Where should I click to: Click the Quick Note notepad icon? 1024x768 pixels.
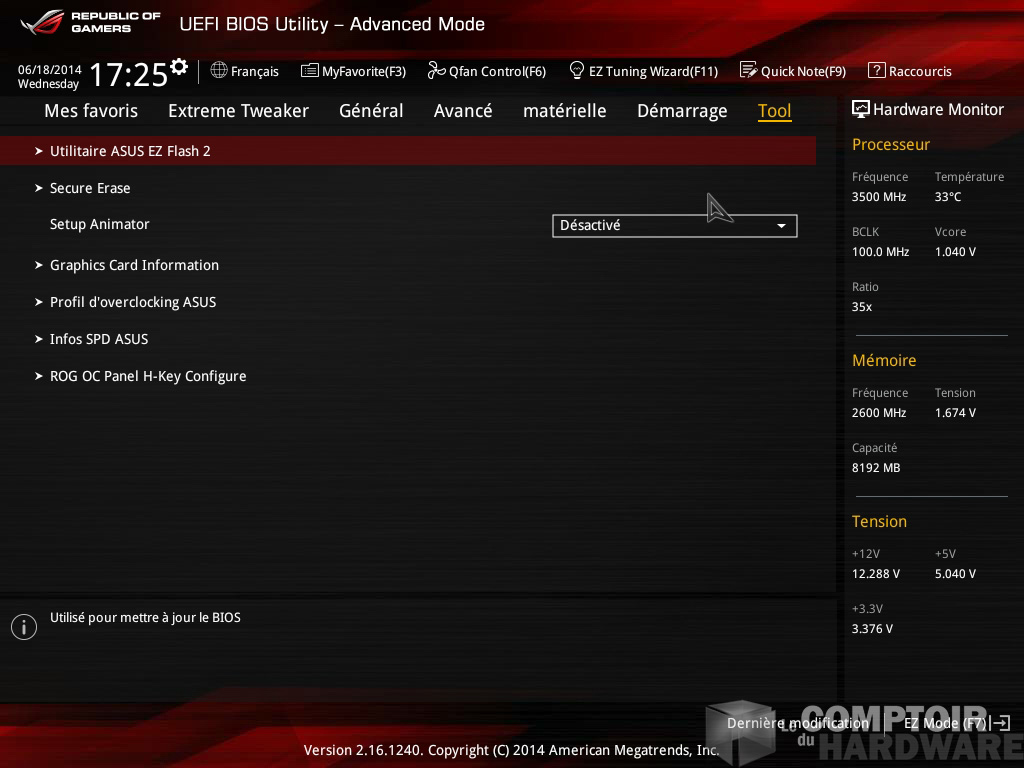coord(748,70)
